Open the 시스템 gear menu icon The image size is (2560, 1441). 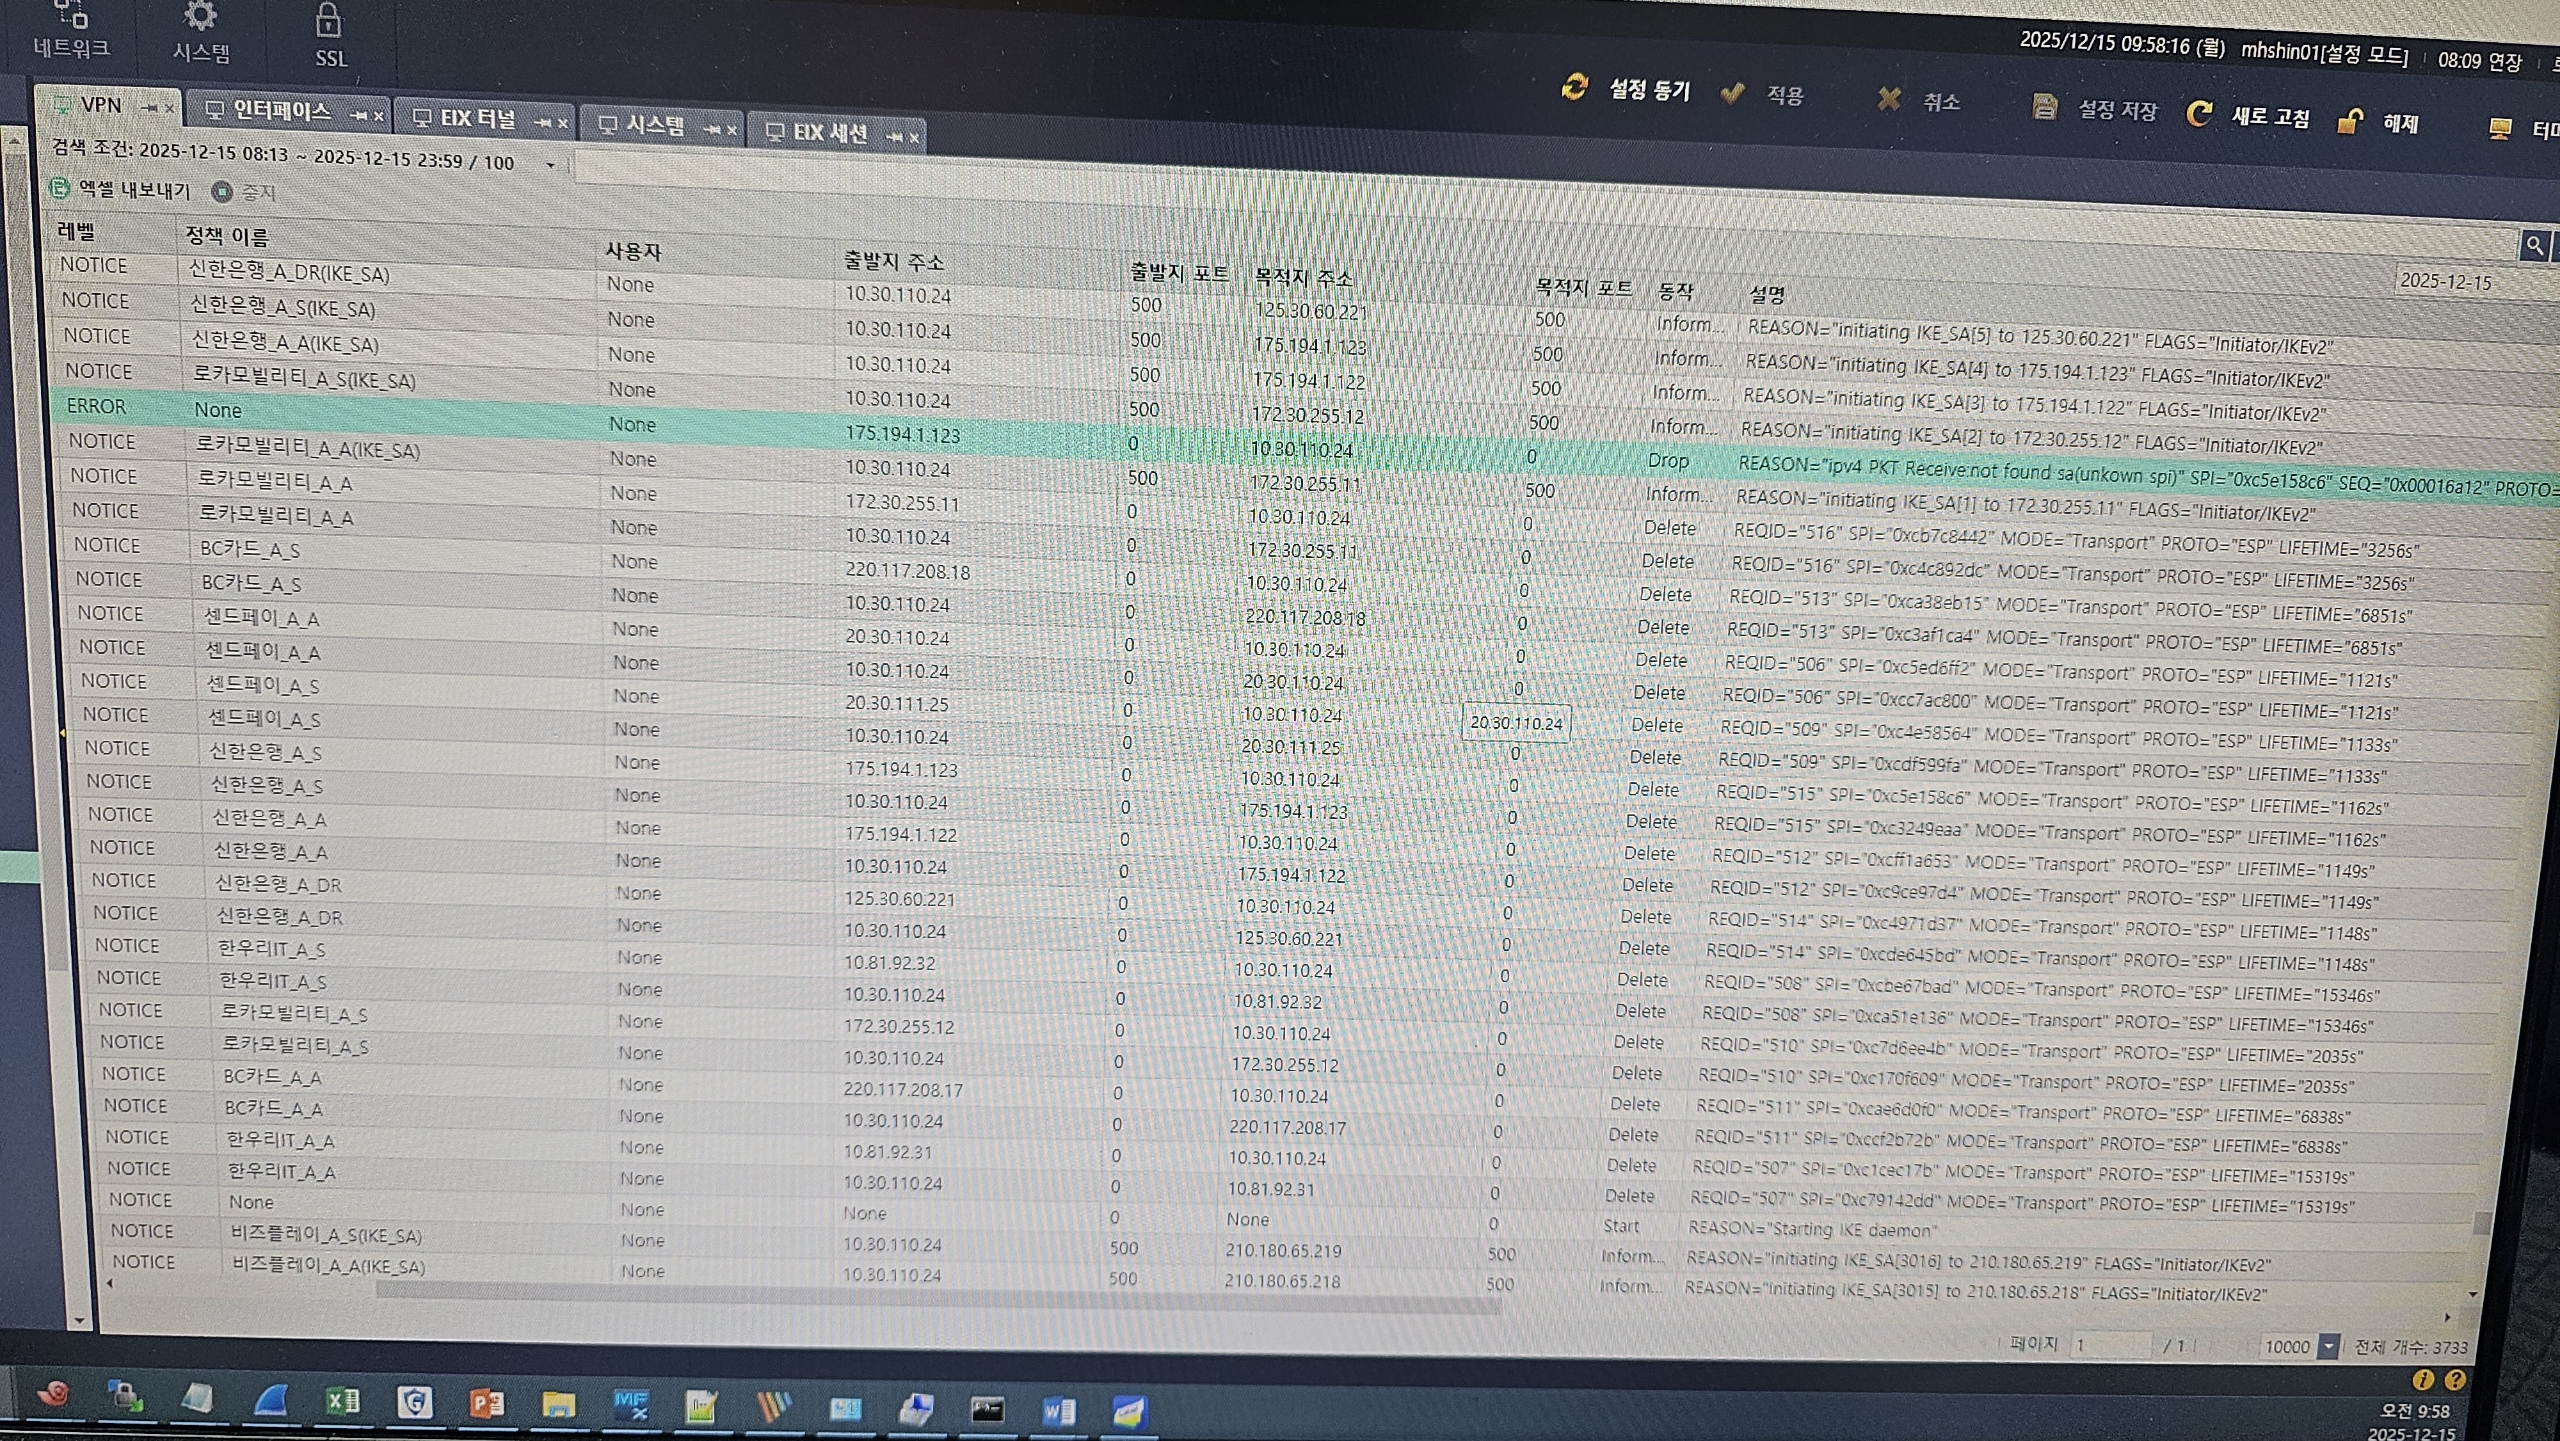tap(200, 17)
